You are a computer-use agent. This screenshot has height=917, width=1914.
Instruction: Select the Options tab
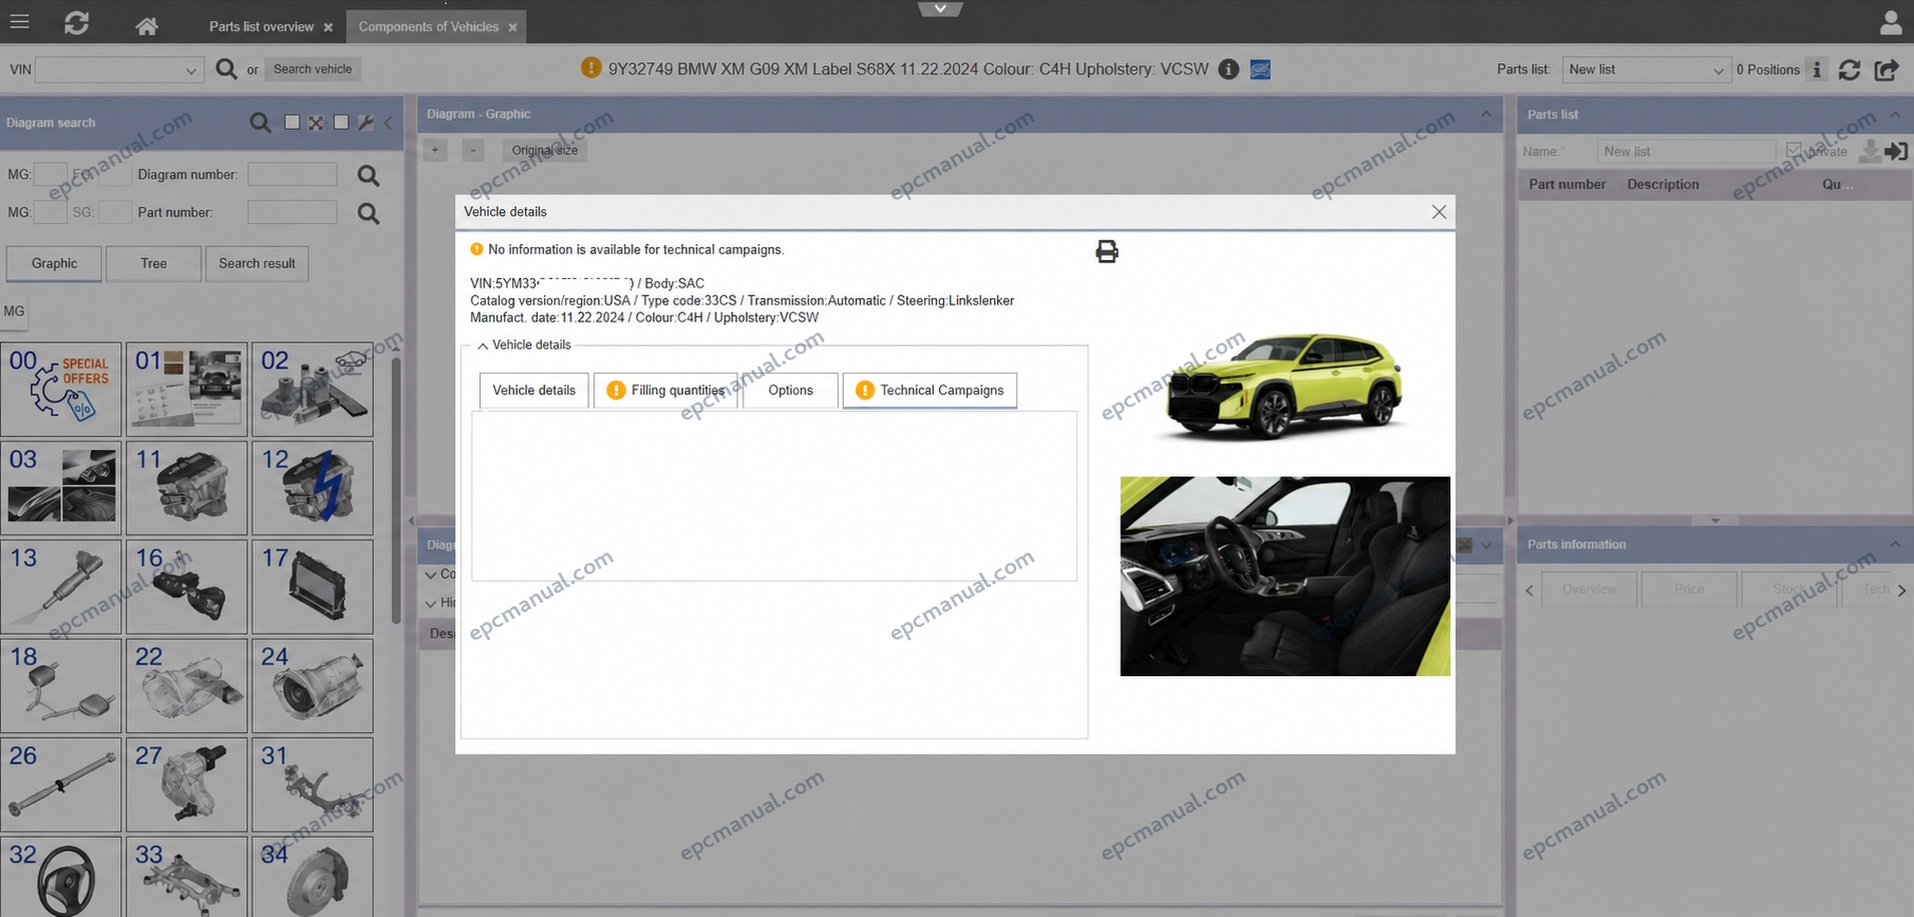click(790, 390)
